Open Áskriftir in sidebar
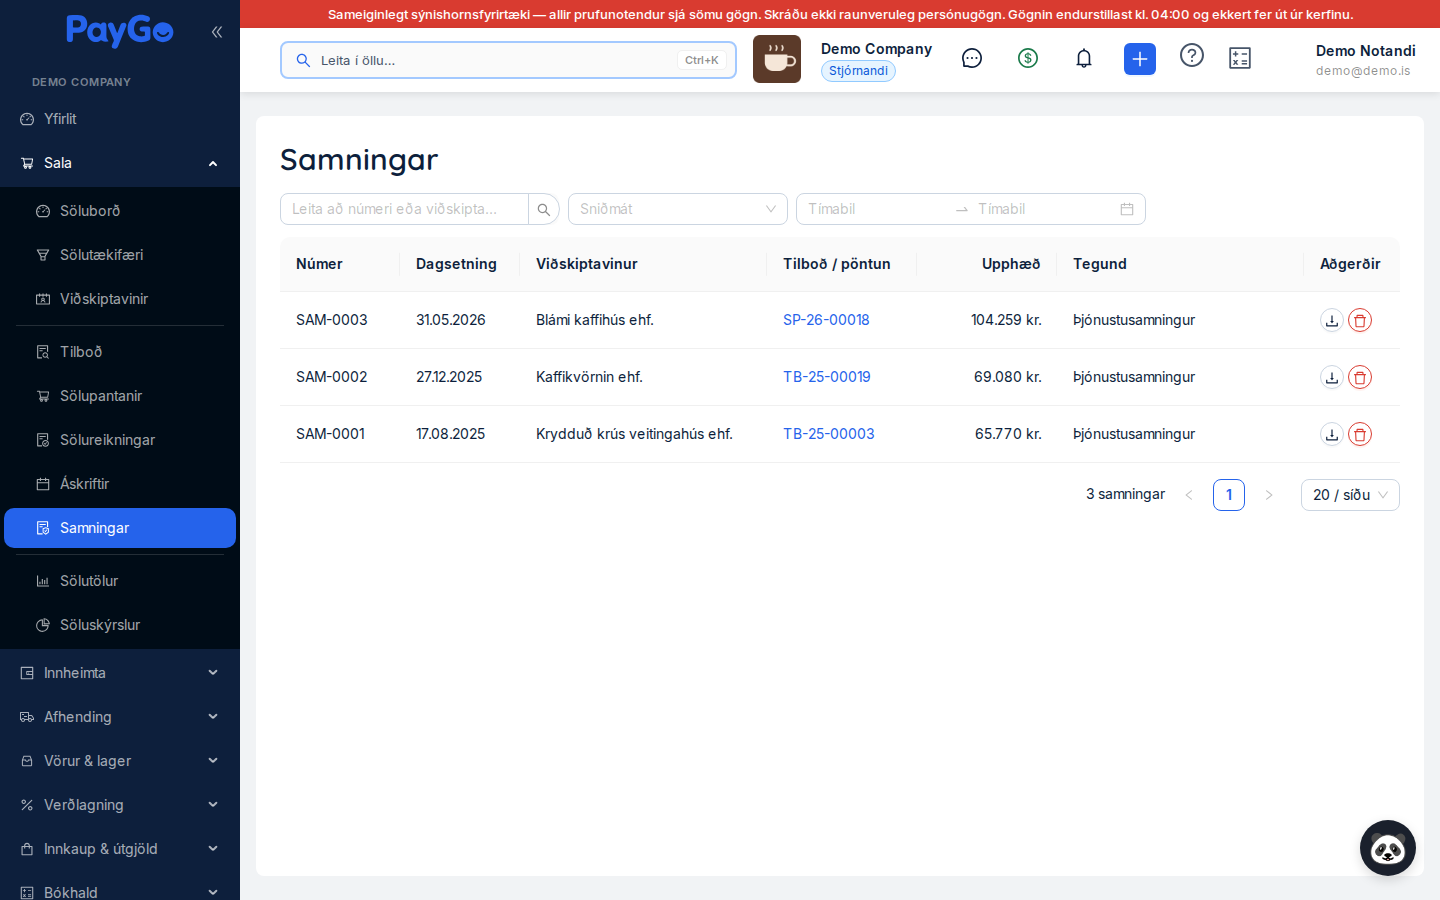The width and height of the screenshot is (1440, 900). click(x=120, y=484)
